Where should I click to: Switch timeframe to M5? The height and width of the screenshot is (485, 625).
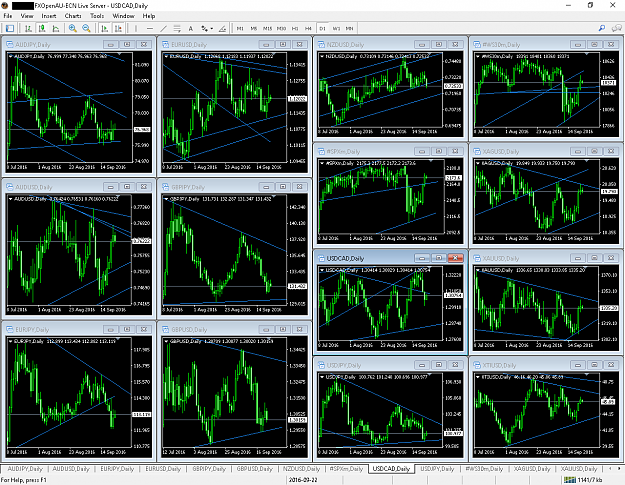(254, 29)
